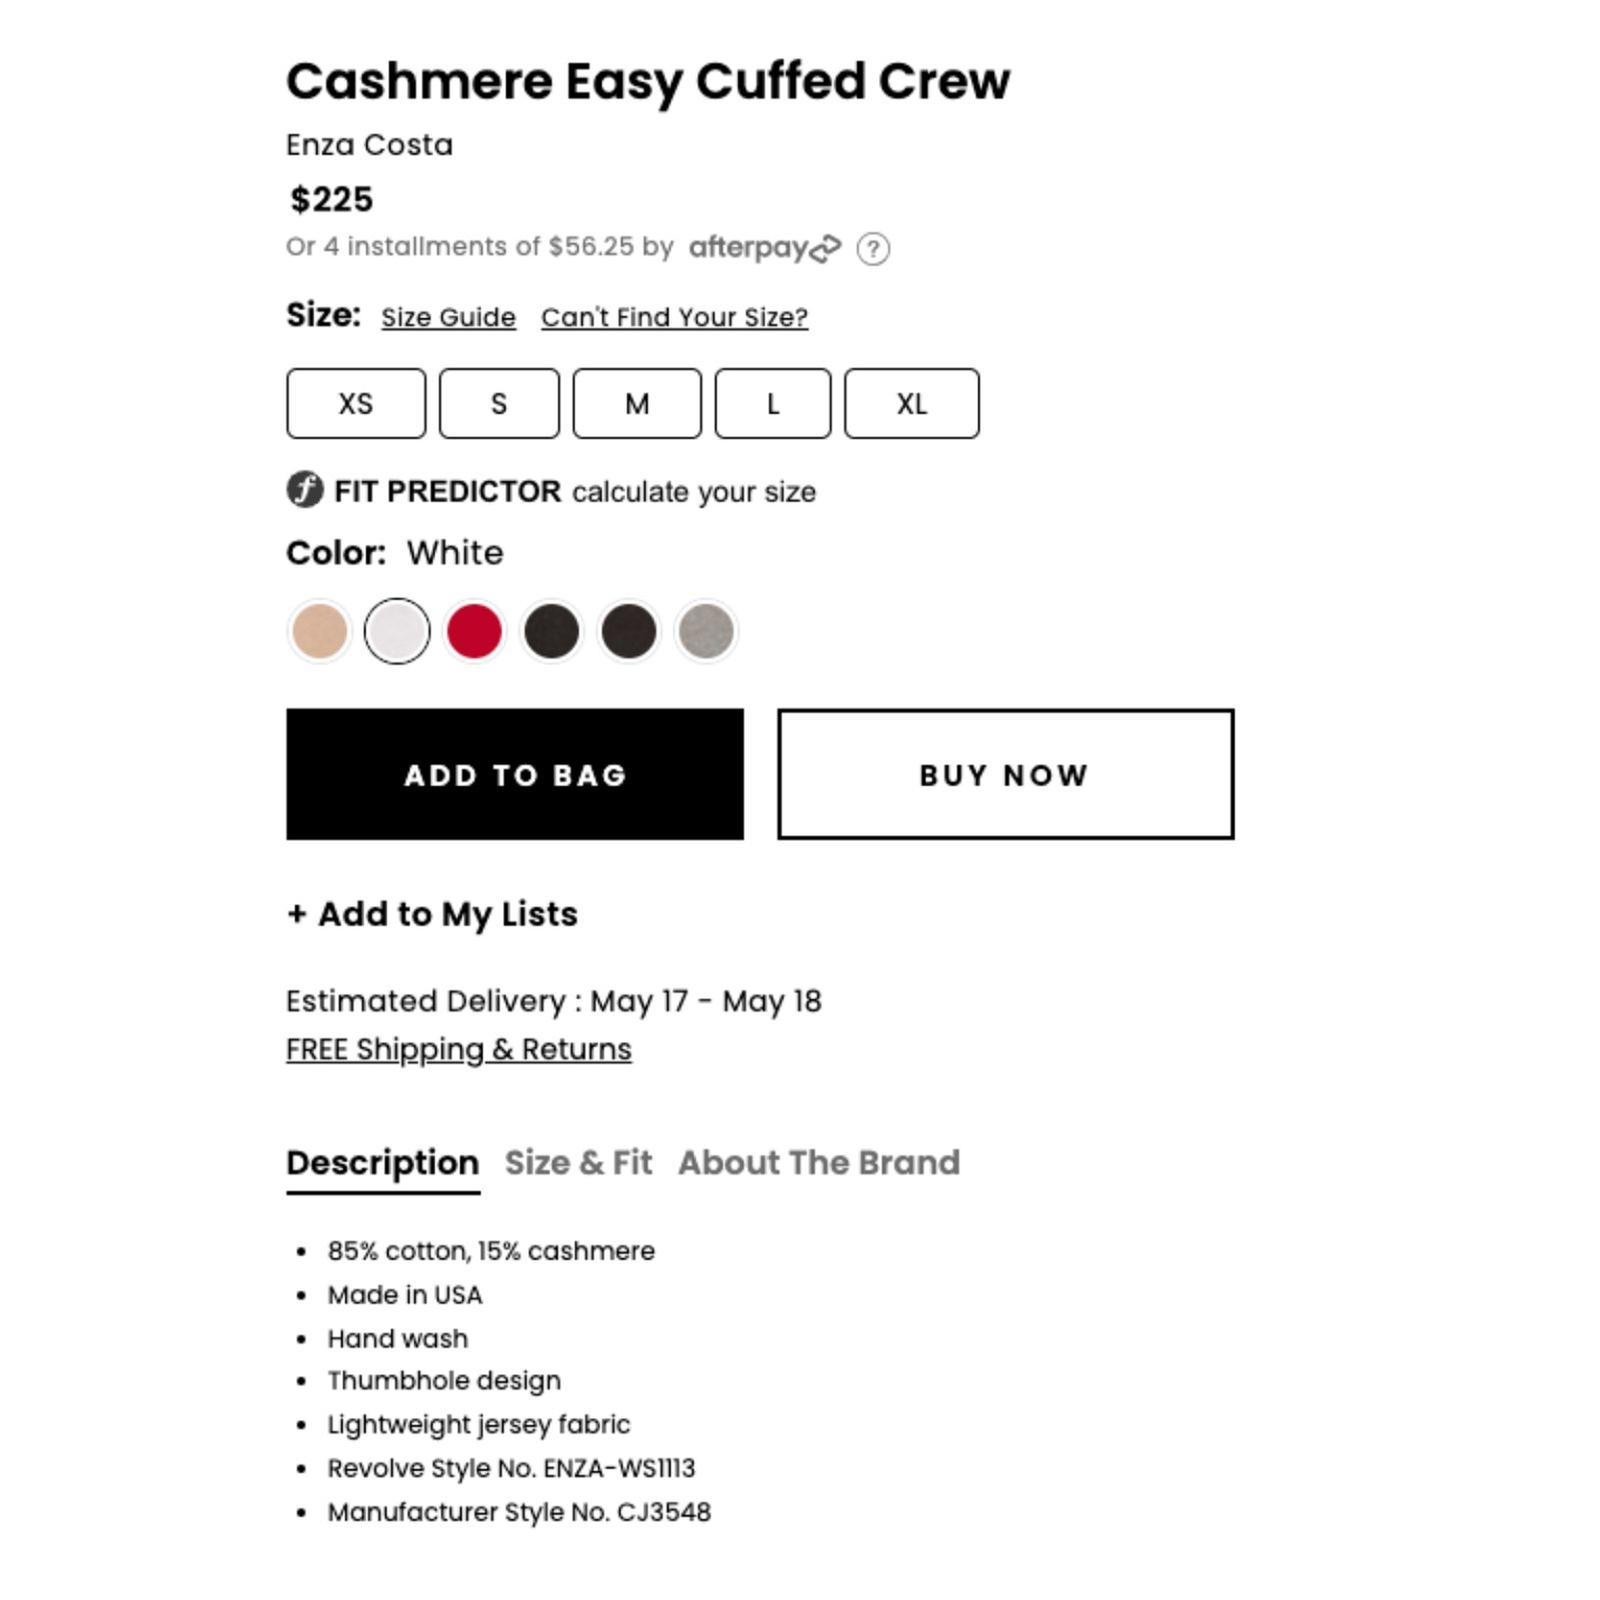Select size XL

[x=911, y=403]
